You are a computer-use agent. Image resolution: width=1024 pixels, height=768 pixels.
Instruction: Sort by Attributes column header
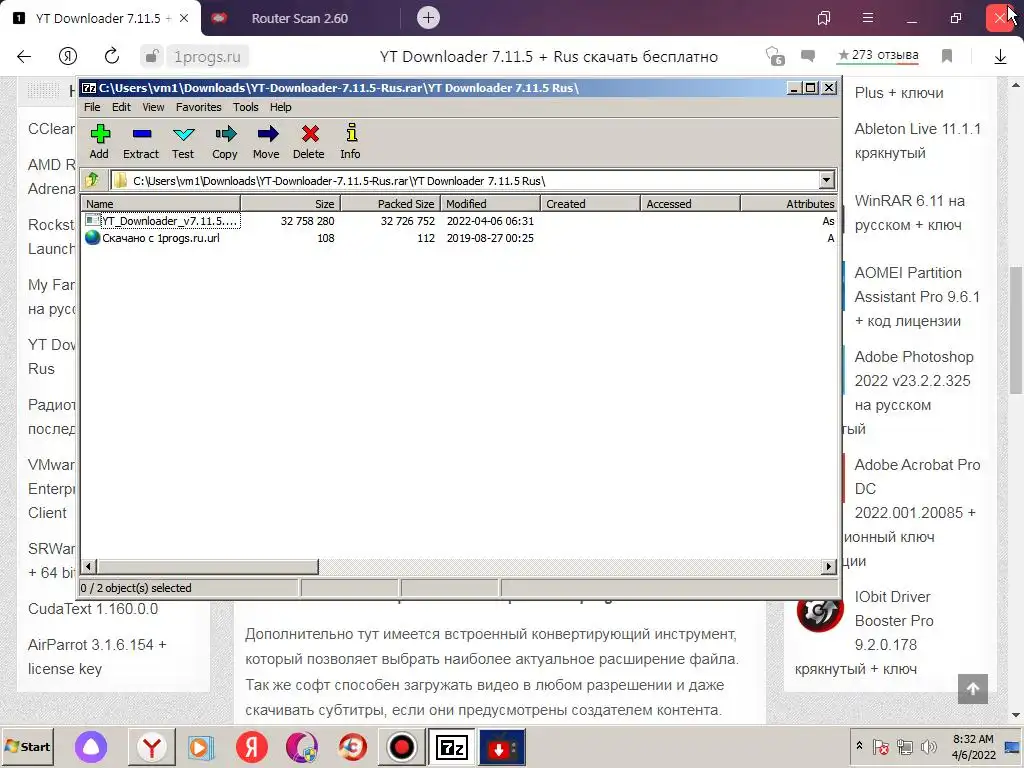[x=789, y=204]
